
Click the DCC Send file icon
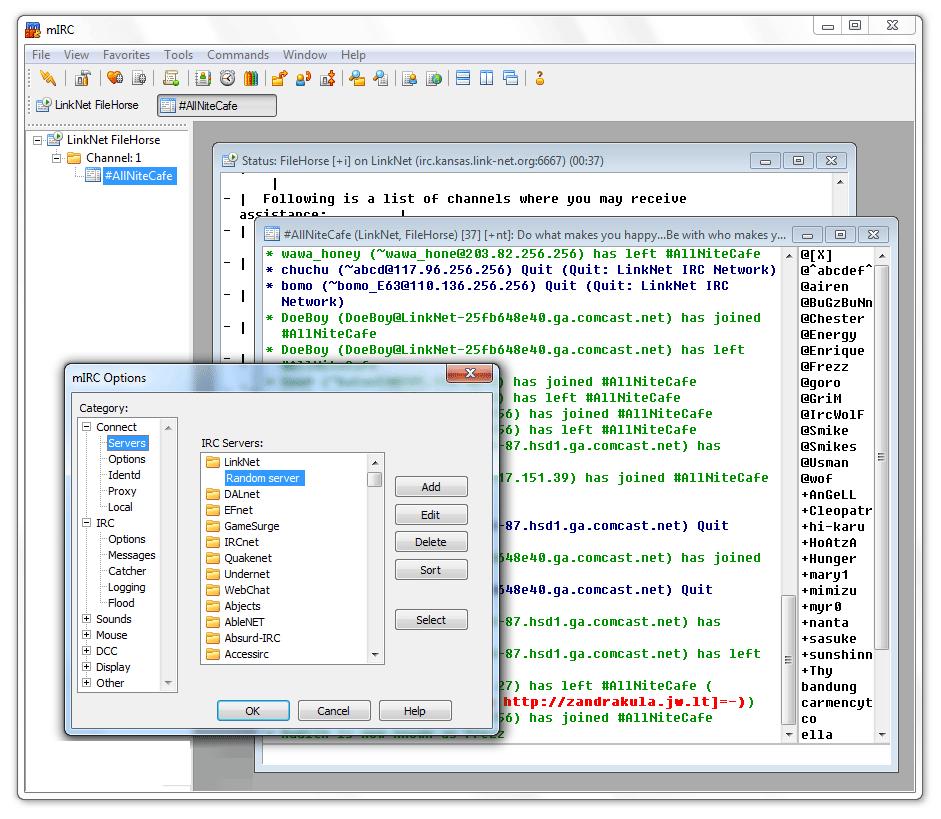coord(279,78)
